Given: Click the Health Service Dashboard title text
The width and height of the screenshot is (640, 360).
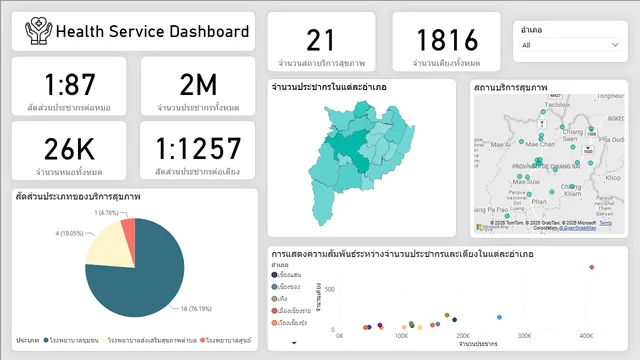Looking at the screenshot, I should pyautogui.click(x=152, y=31).
